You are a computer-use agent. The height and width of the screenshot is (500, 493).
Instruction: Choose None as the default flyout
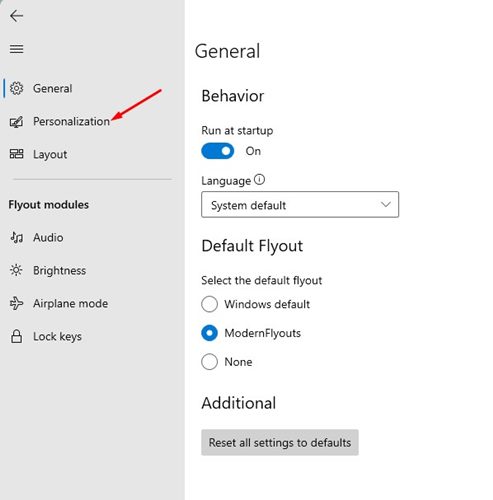pos(209,362)
